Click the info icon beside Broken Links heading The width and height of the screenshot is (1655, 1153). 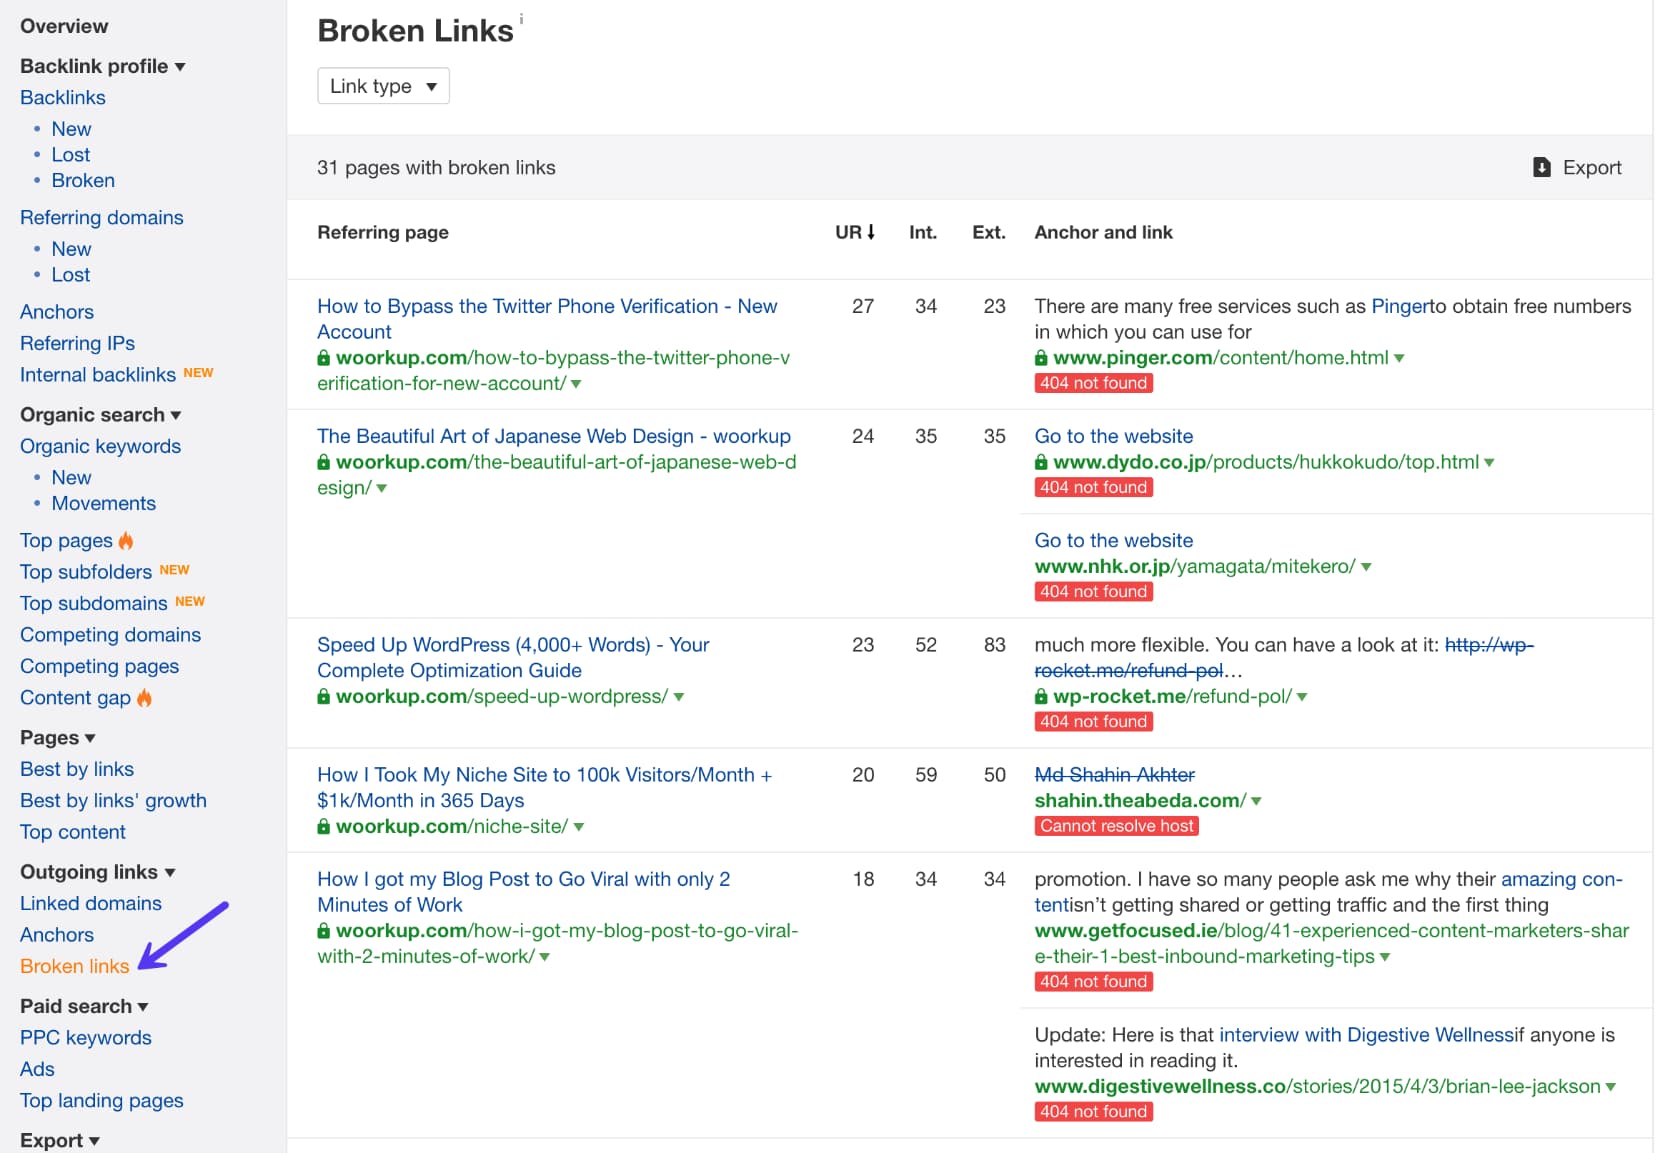521,17
